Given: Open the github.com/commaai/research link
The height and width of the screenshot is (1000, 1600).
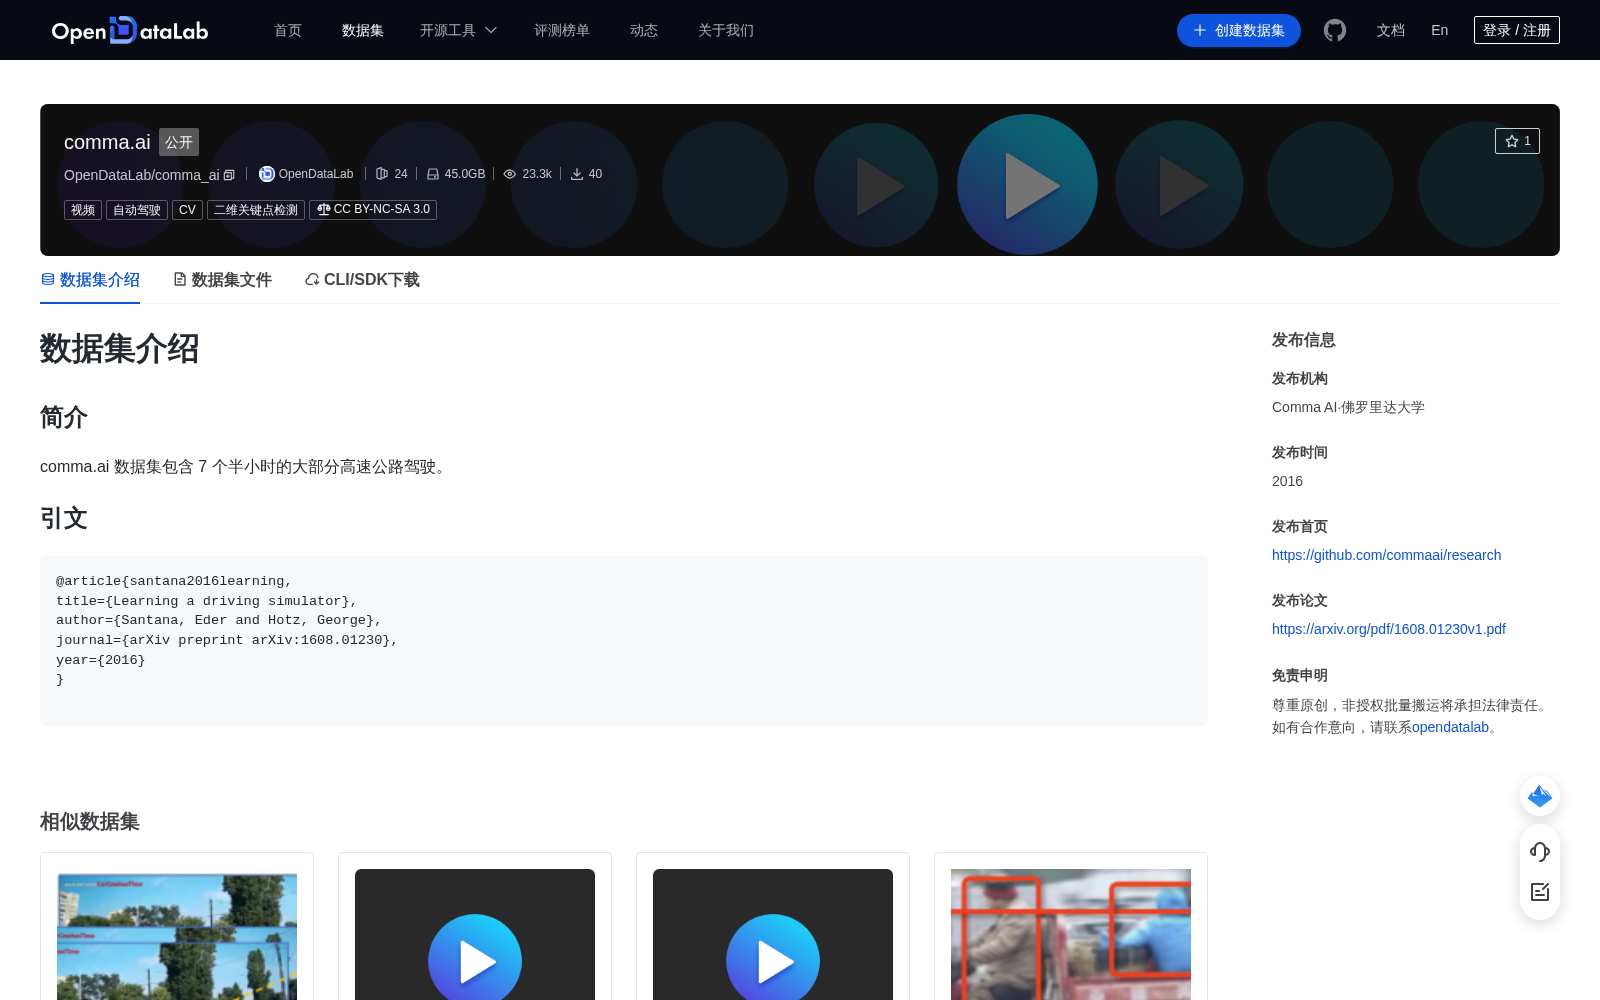Looking at the screenshot, I should tap(1386, 555).
